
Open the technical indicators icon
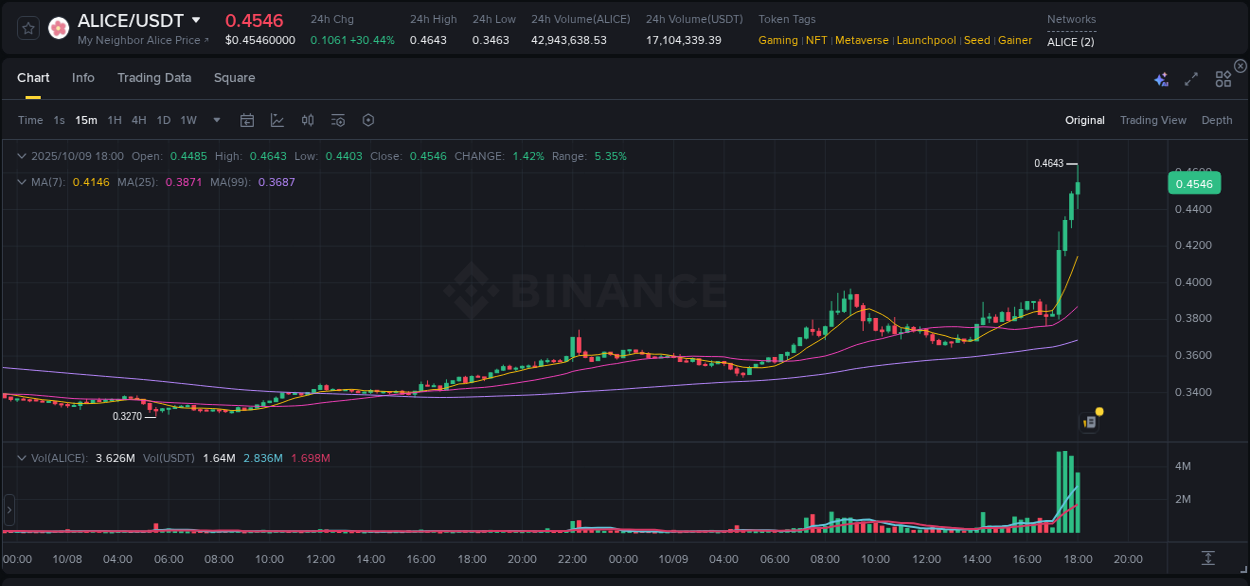(307, 120)
